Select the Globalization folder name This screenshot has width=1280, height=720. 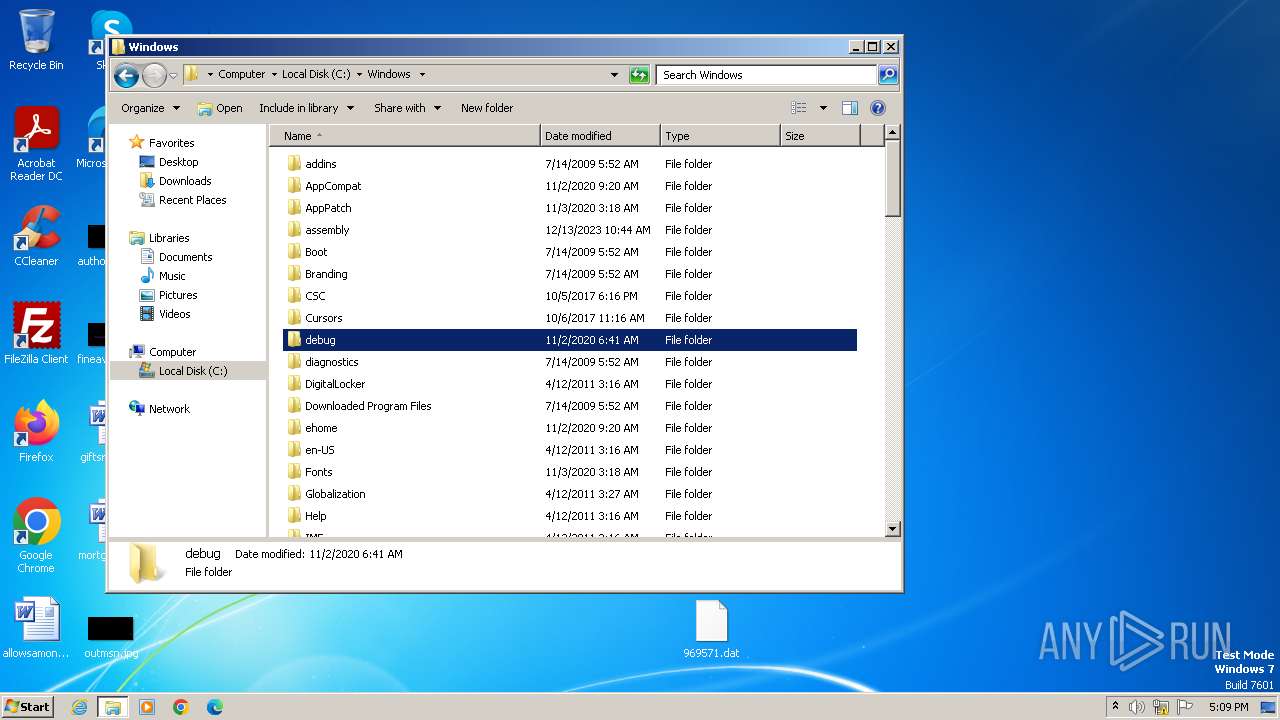335,494
